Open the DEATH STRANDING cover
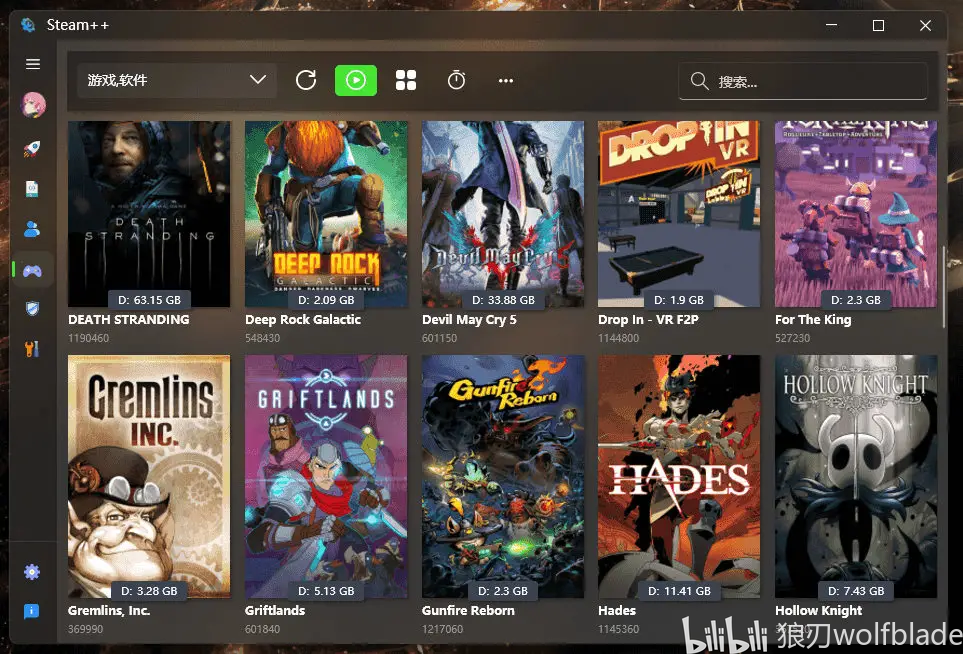Viewport: 963px width, 654px height. (x=149, y=214)
